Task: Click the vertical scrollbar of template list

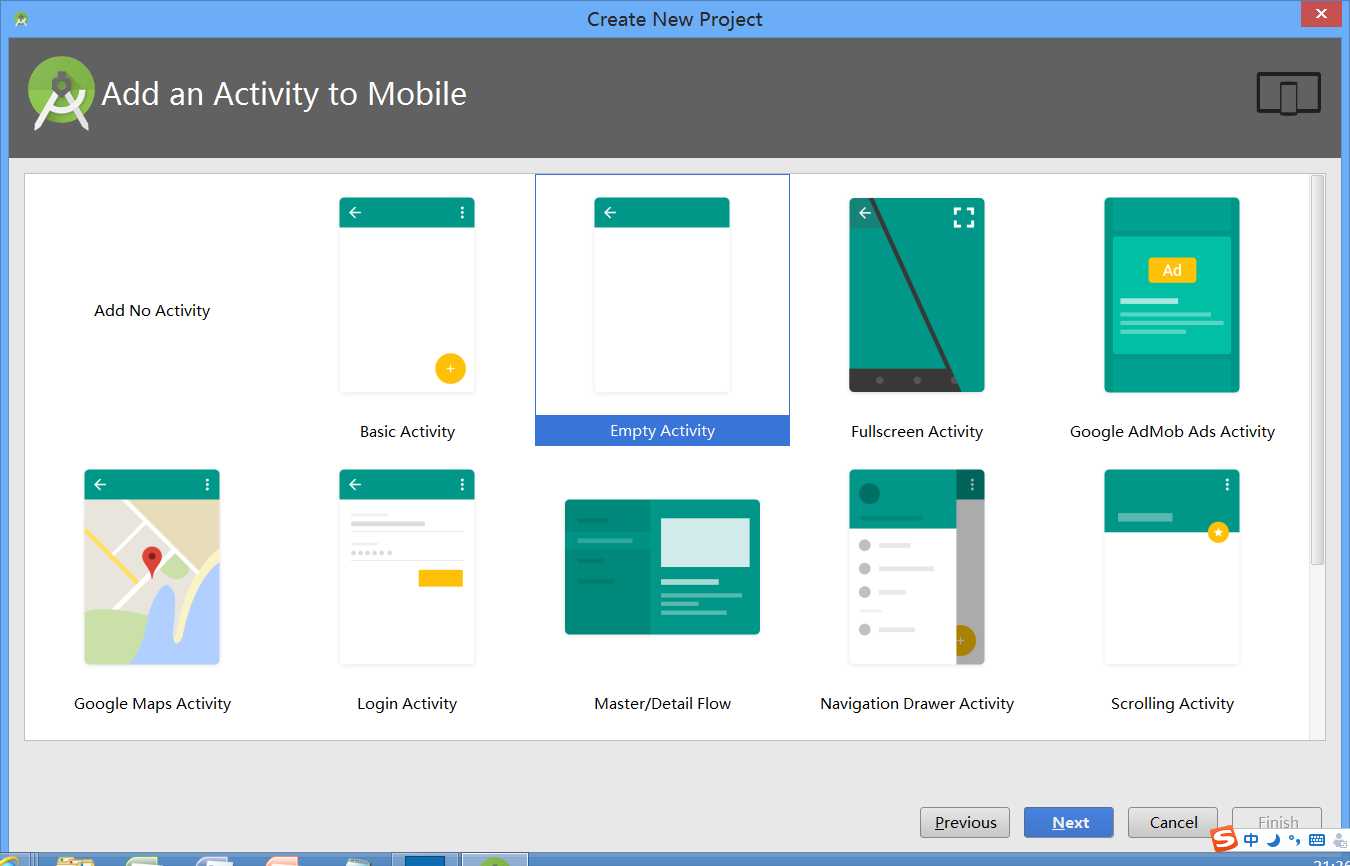Action: (x=1317, y=370)
